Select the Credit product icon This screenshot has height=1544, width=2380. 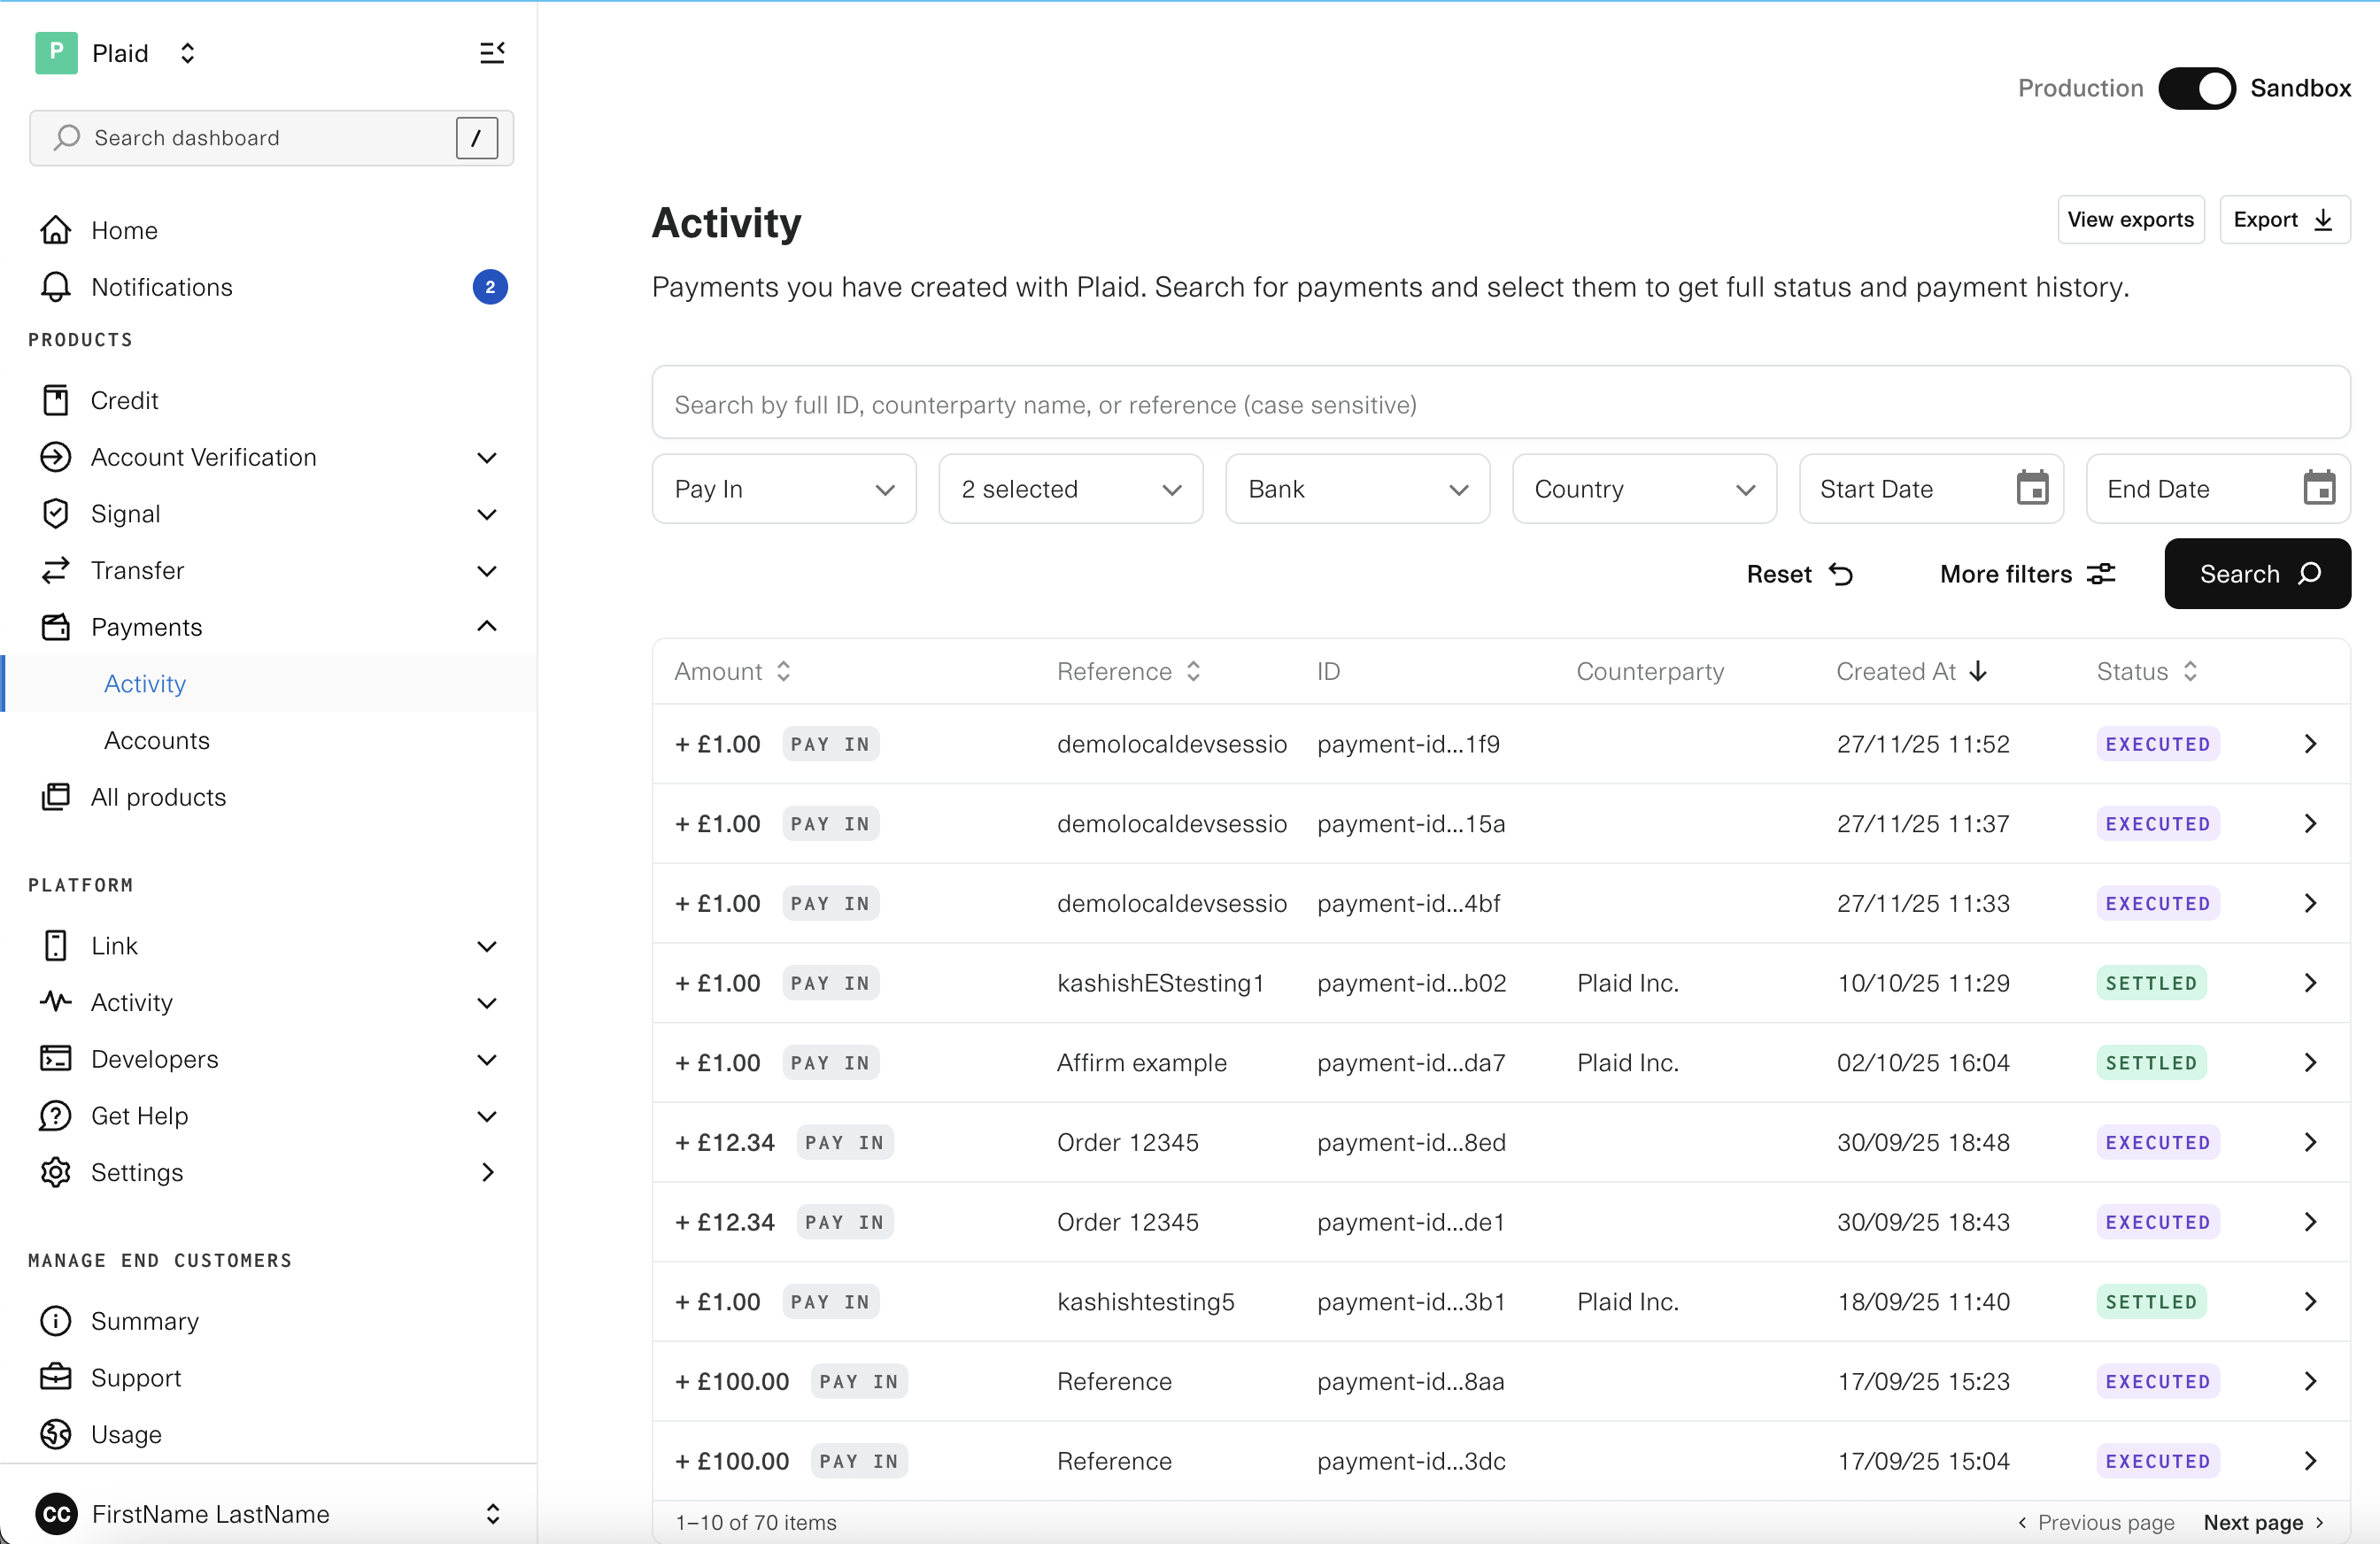[x=55, y=399]
